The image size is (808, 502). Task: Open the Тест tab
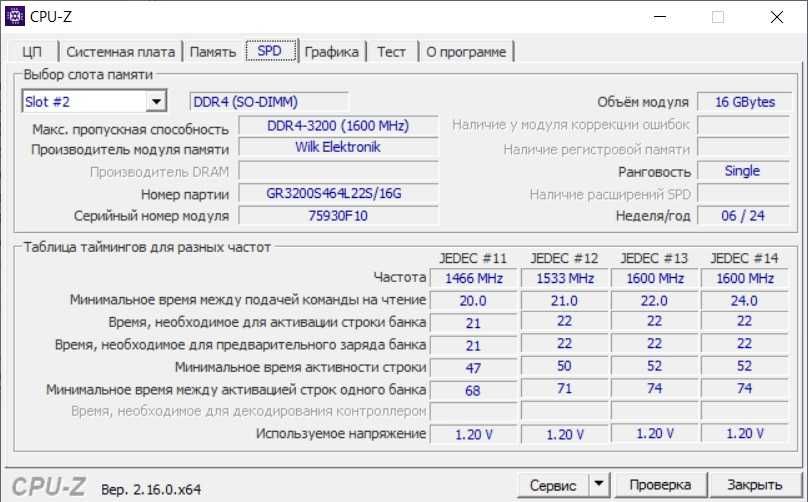(x=391, y=52)
